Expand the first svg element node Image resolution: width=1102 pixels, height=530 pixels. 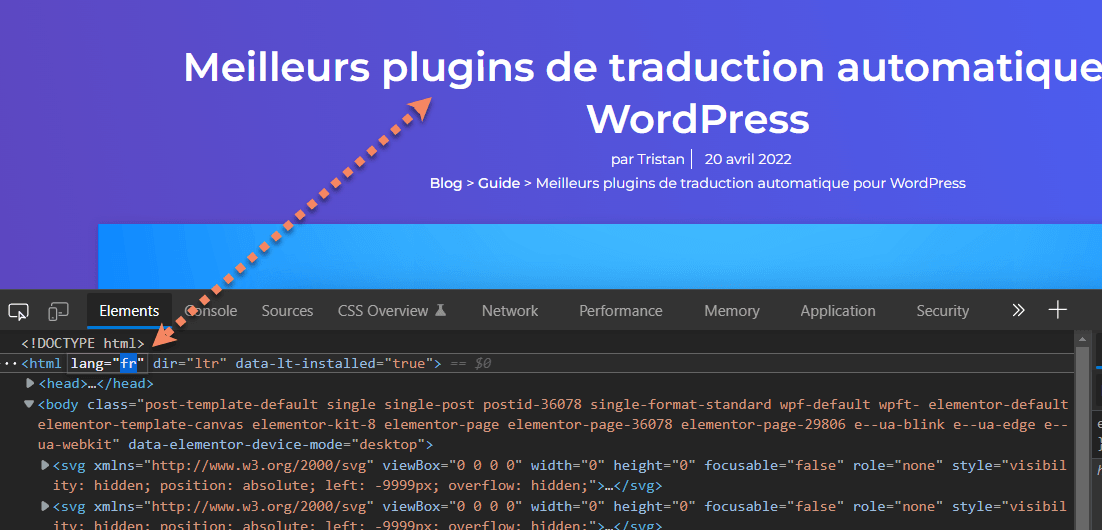tap(46, 465)
